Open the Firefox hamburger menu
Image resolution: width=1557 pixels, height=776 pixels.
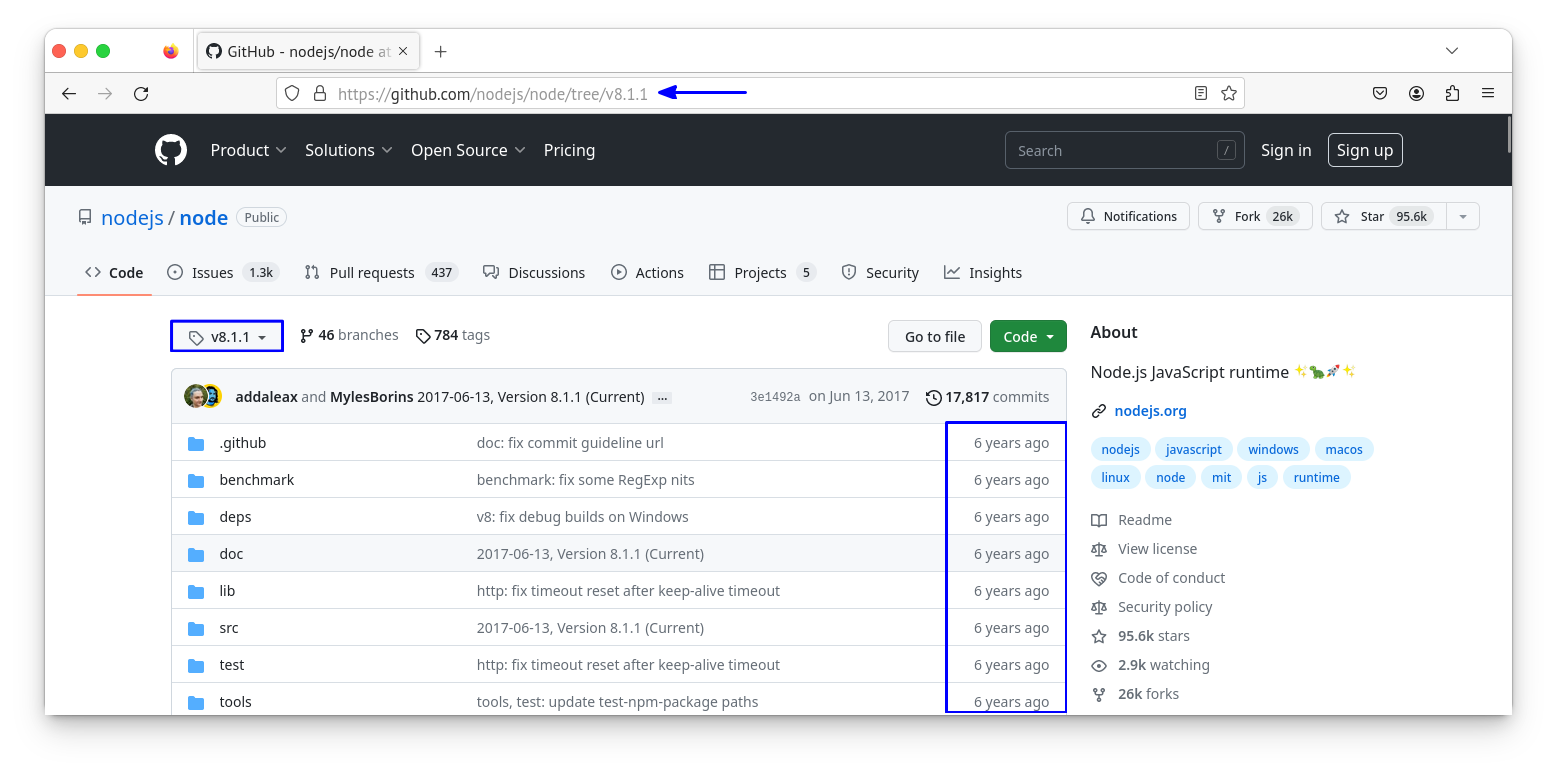click(1488, 93)
